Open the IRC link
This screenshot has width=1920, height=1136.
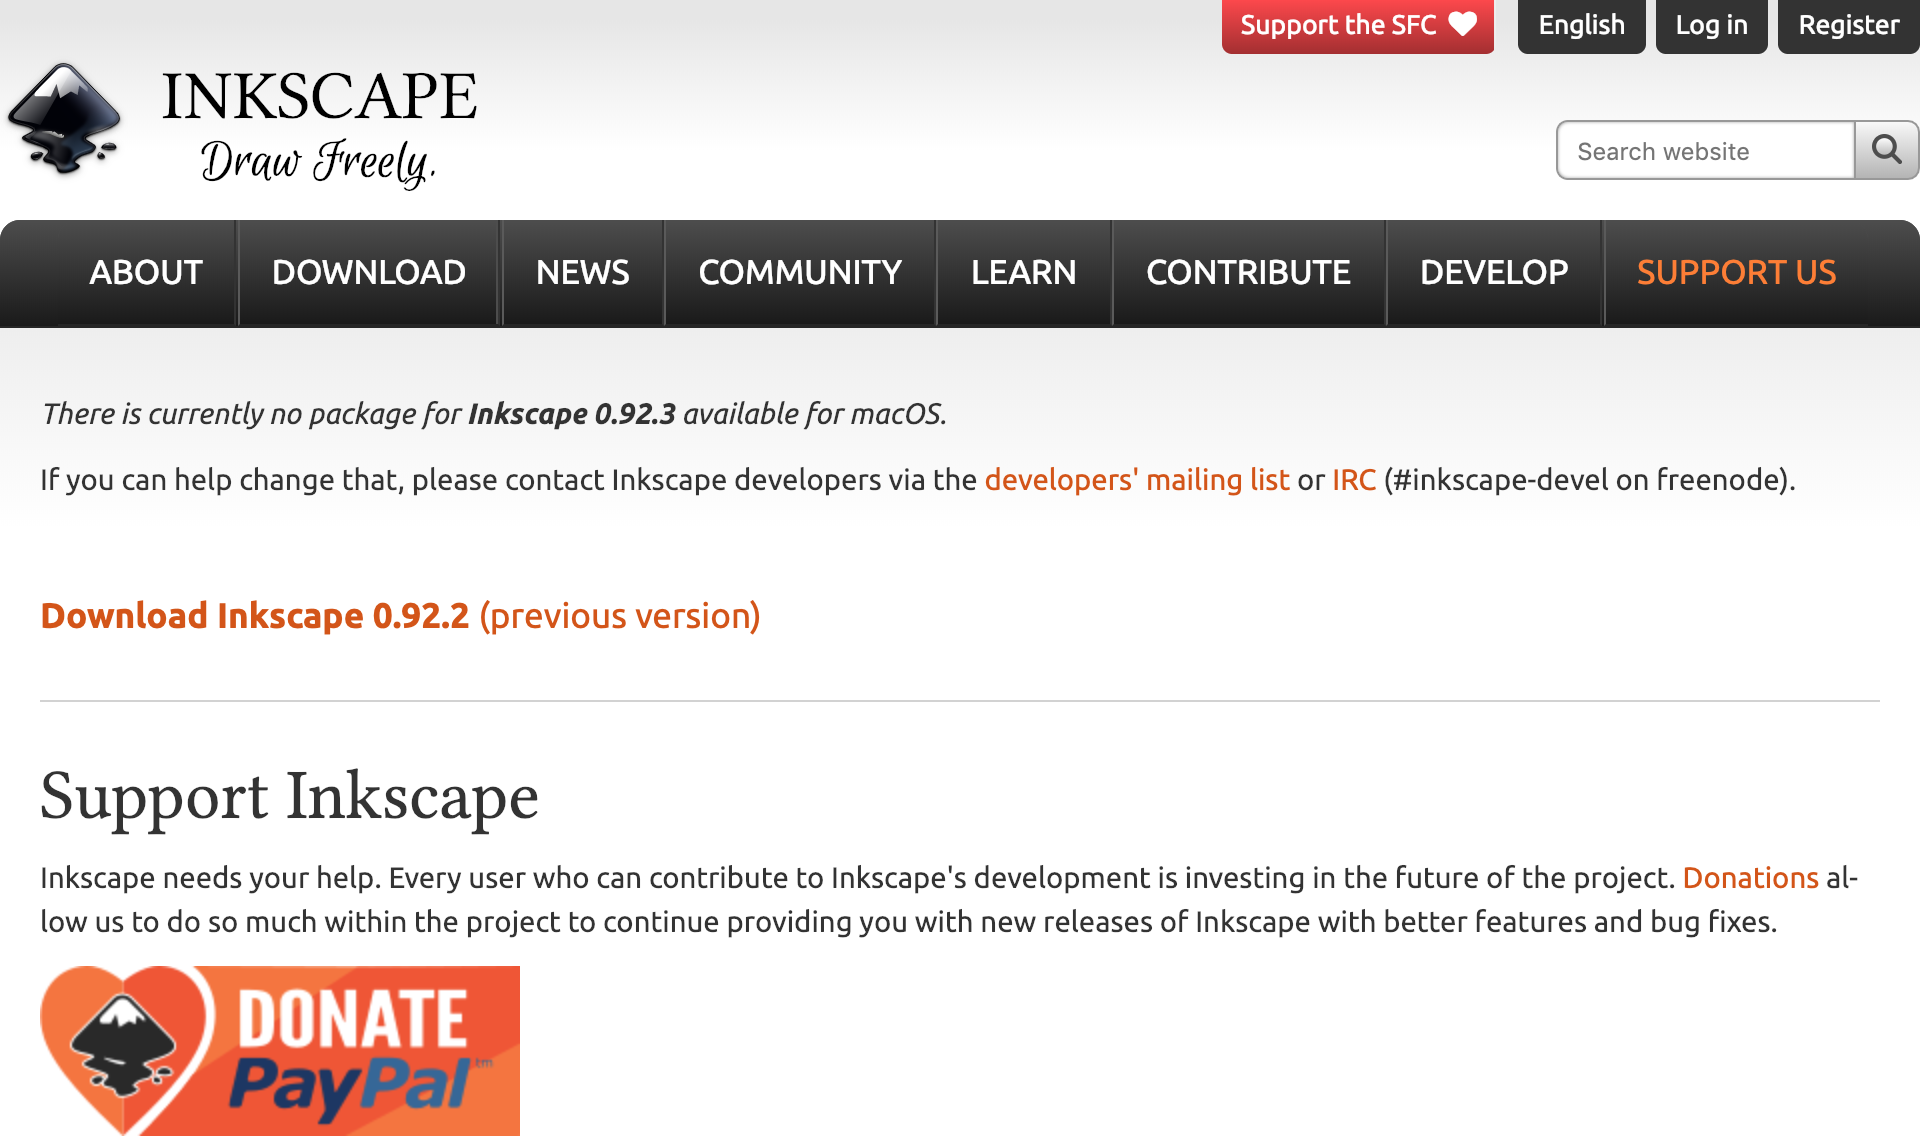tap(1354, 480)
